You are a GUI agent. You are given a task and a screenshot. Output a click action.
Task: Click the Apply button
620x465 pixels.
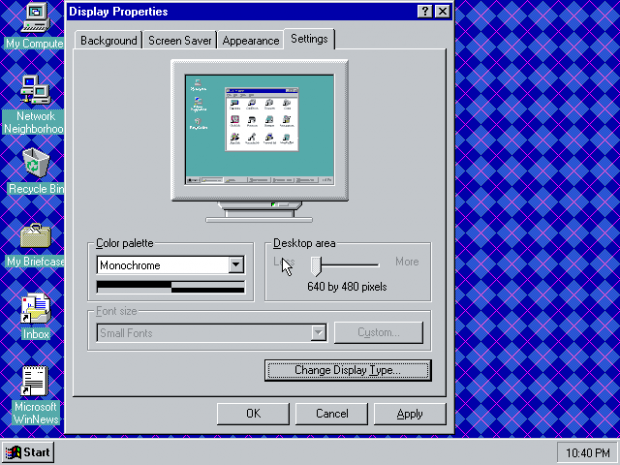410,414
